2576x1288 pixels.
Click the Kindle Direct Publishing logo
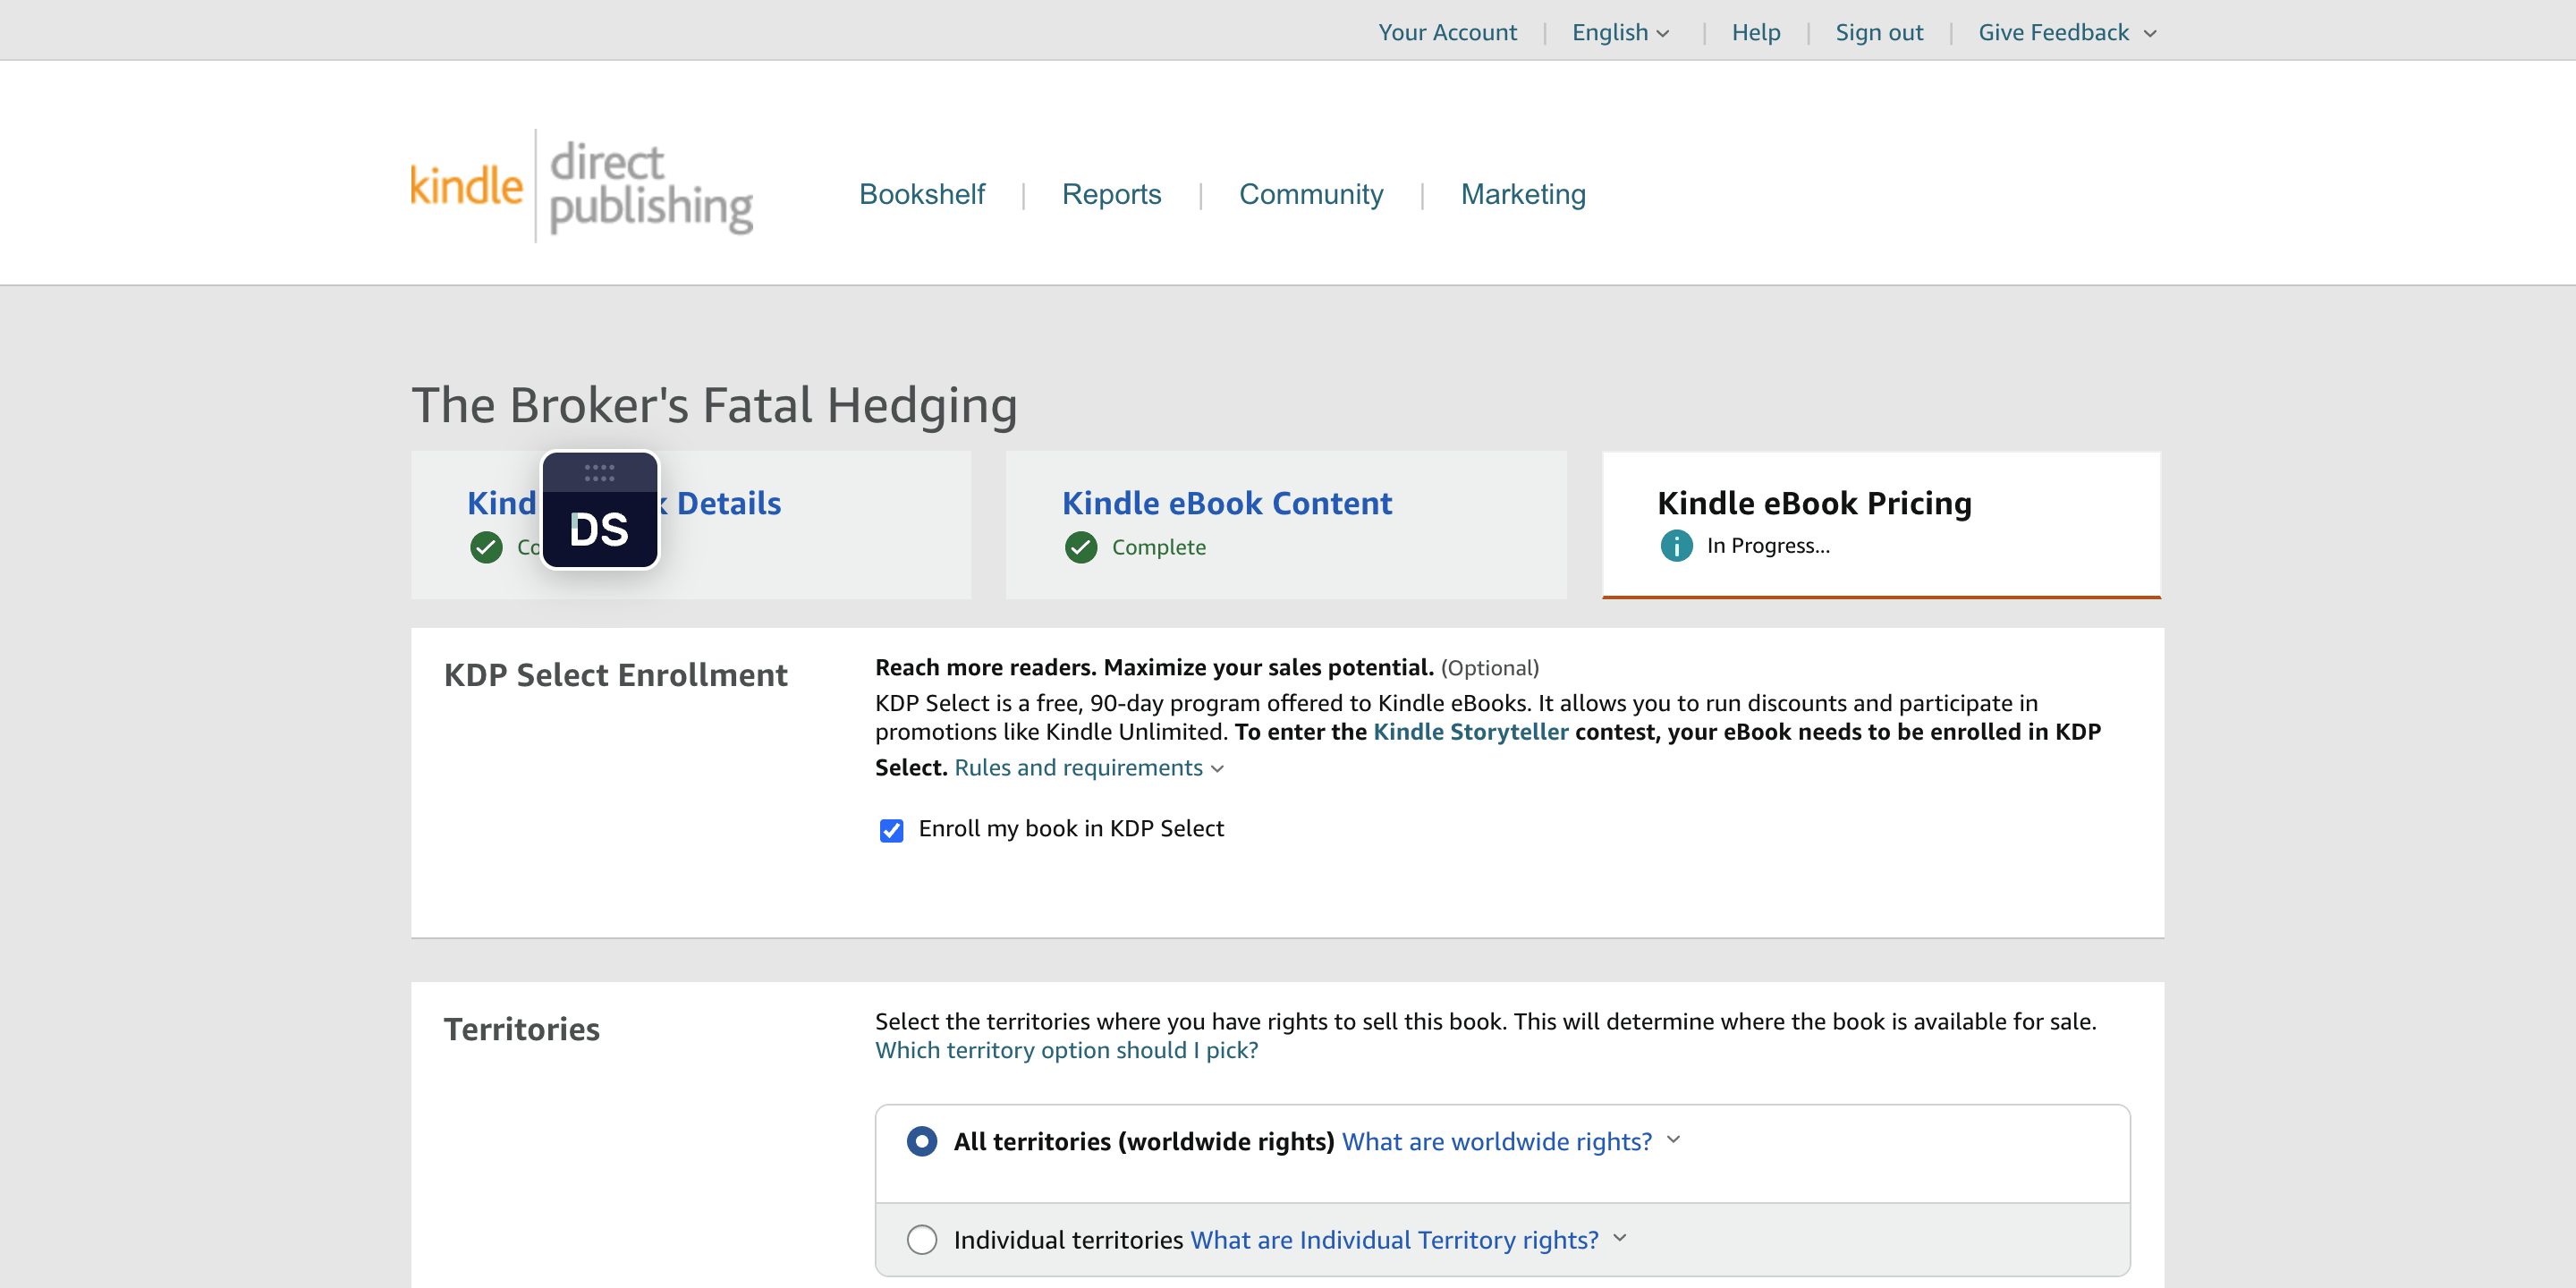click(x=581, y=186)
